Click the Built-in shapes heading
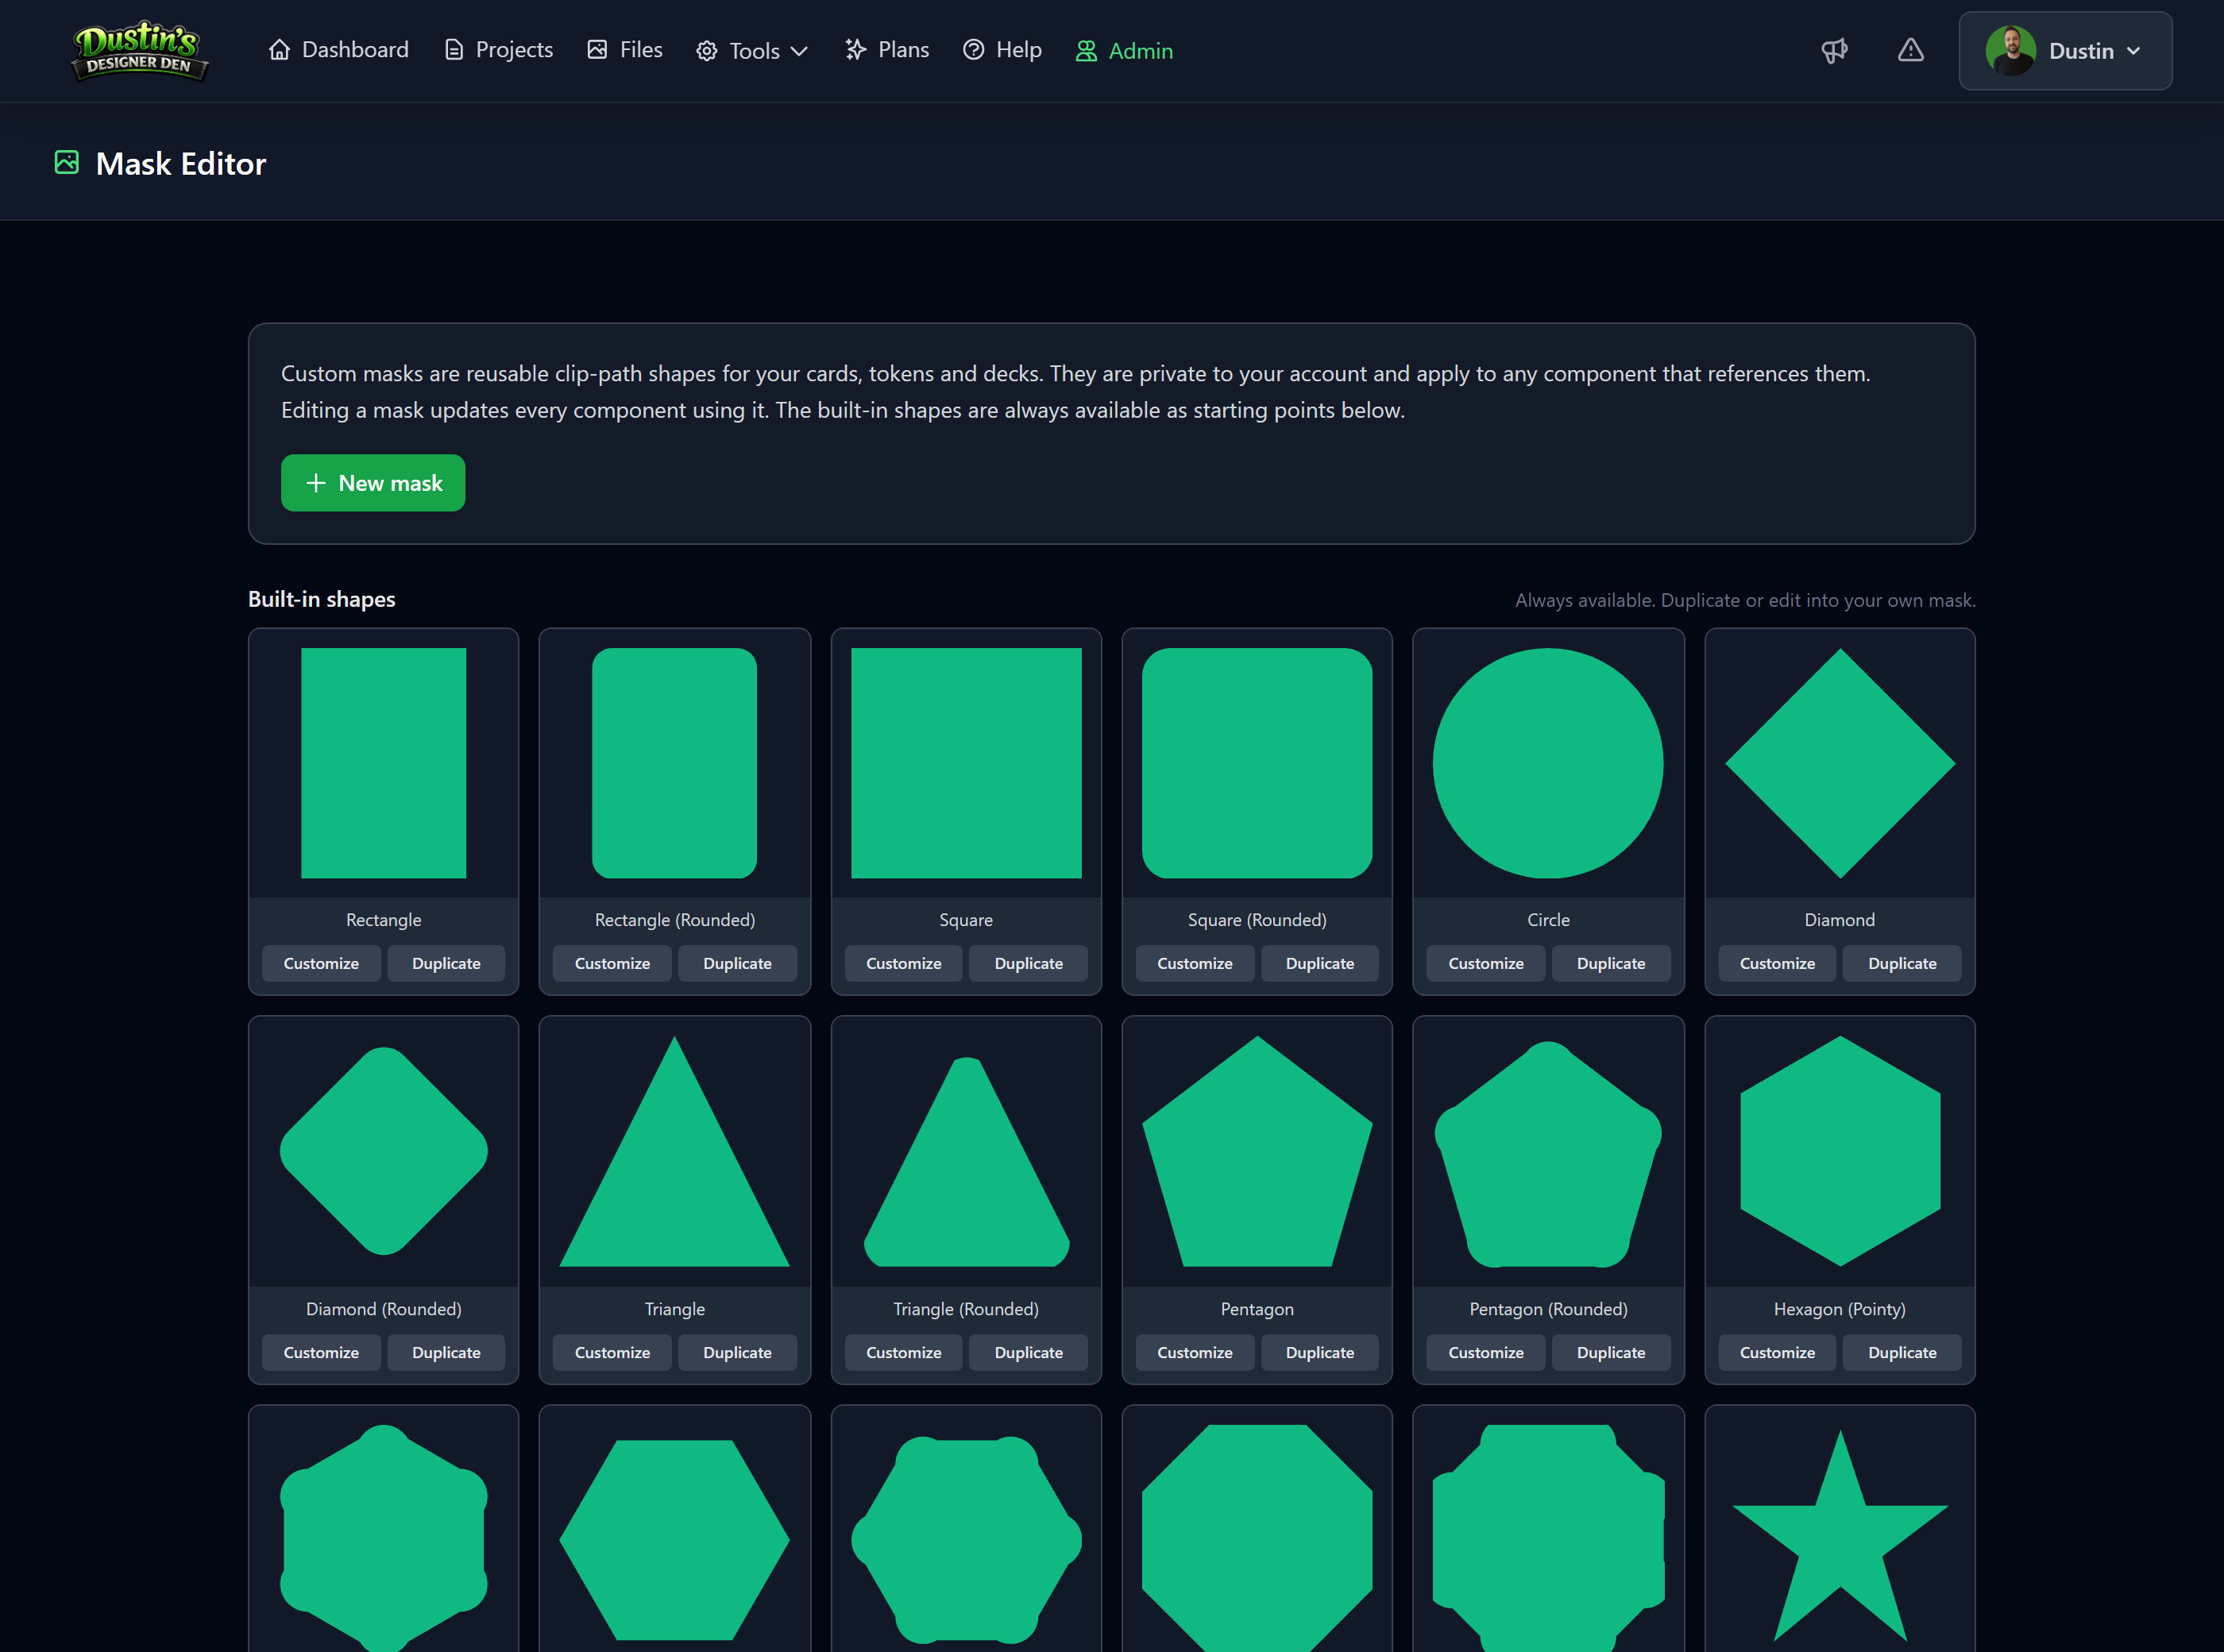Image resolution: width=2224 pixels, height=1652 pixels. (322, 599)
